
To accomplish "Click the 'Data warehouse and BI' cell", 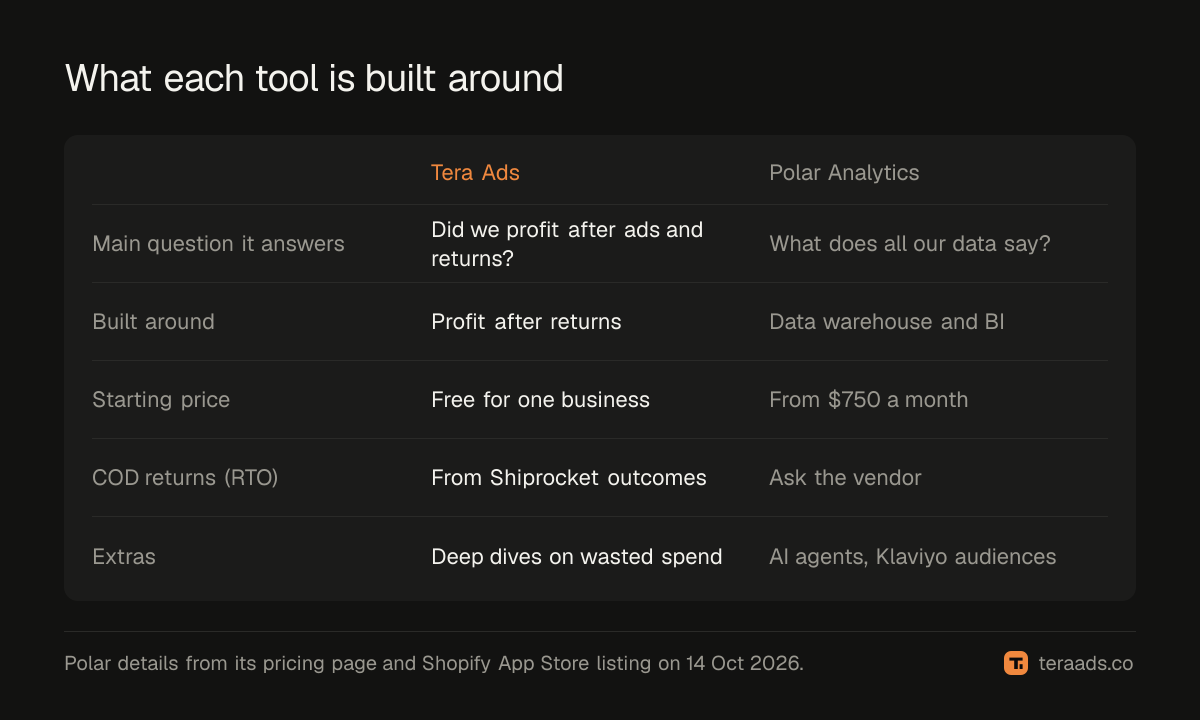I will coord(887,322).
